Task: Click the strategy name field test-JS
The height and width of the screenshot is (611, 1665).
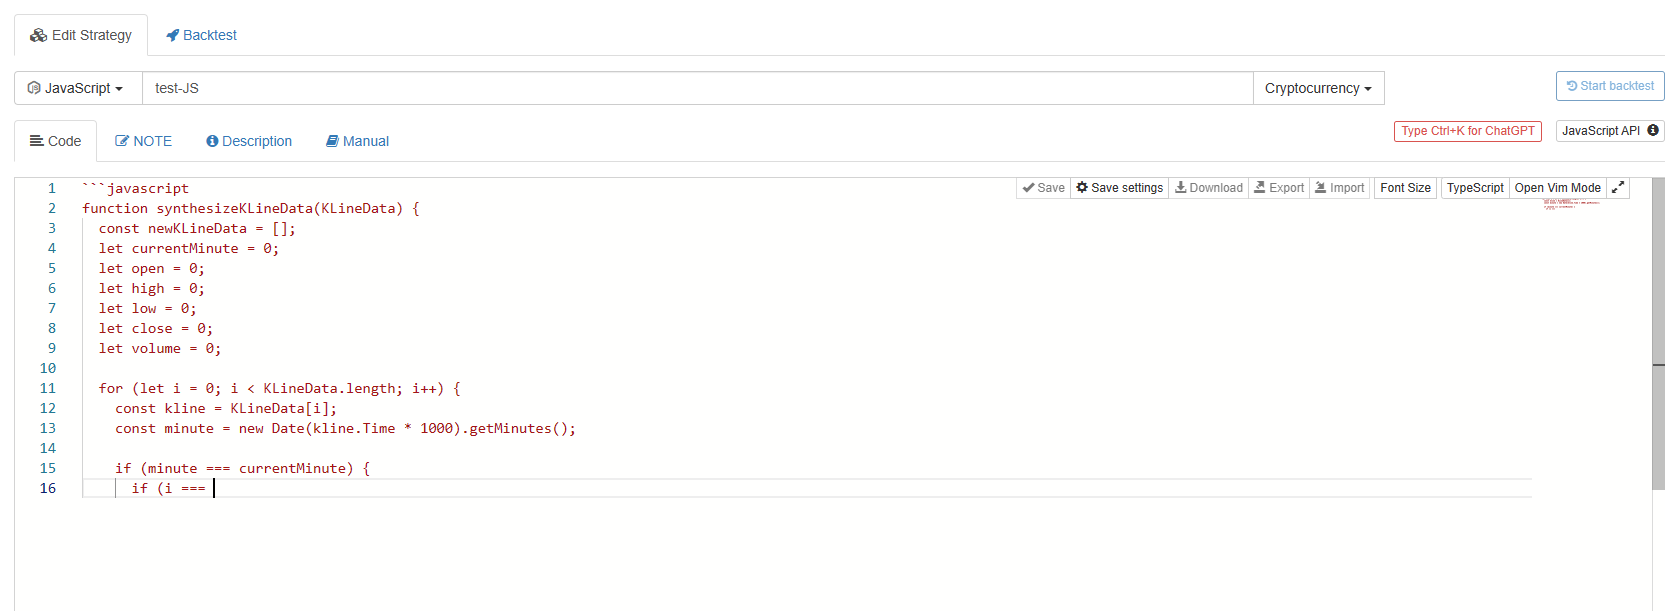Action: point(697,88)
